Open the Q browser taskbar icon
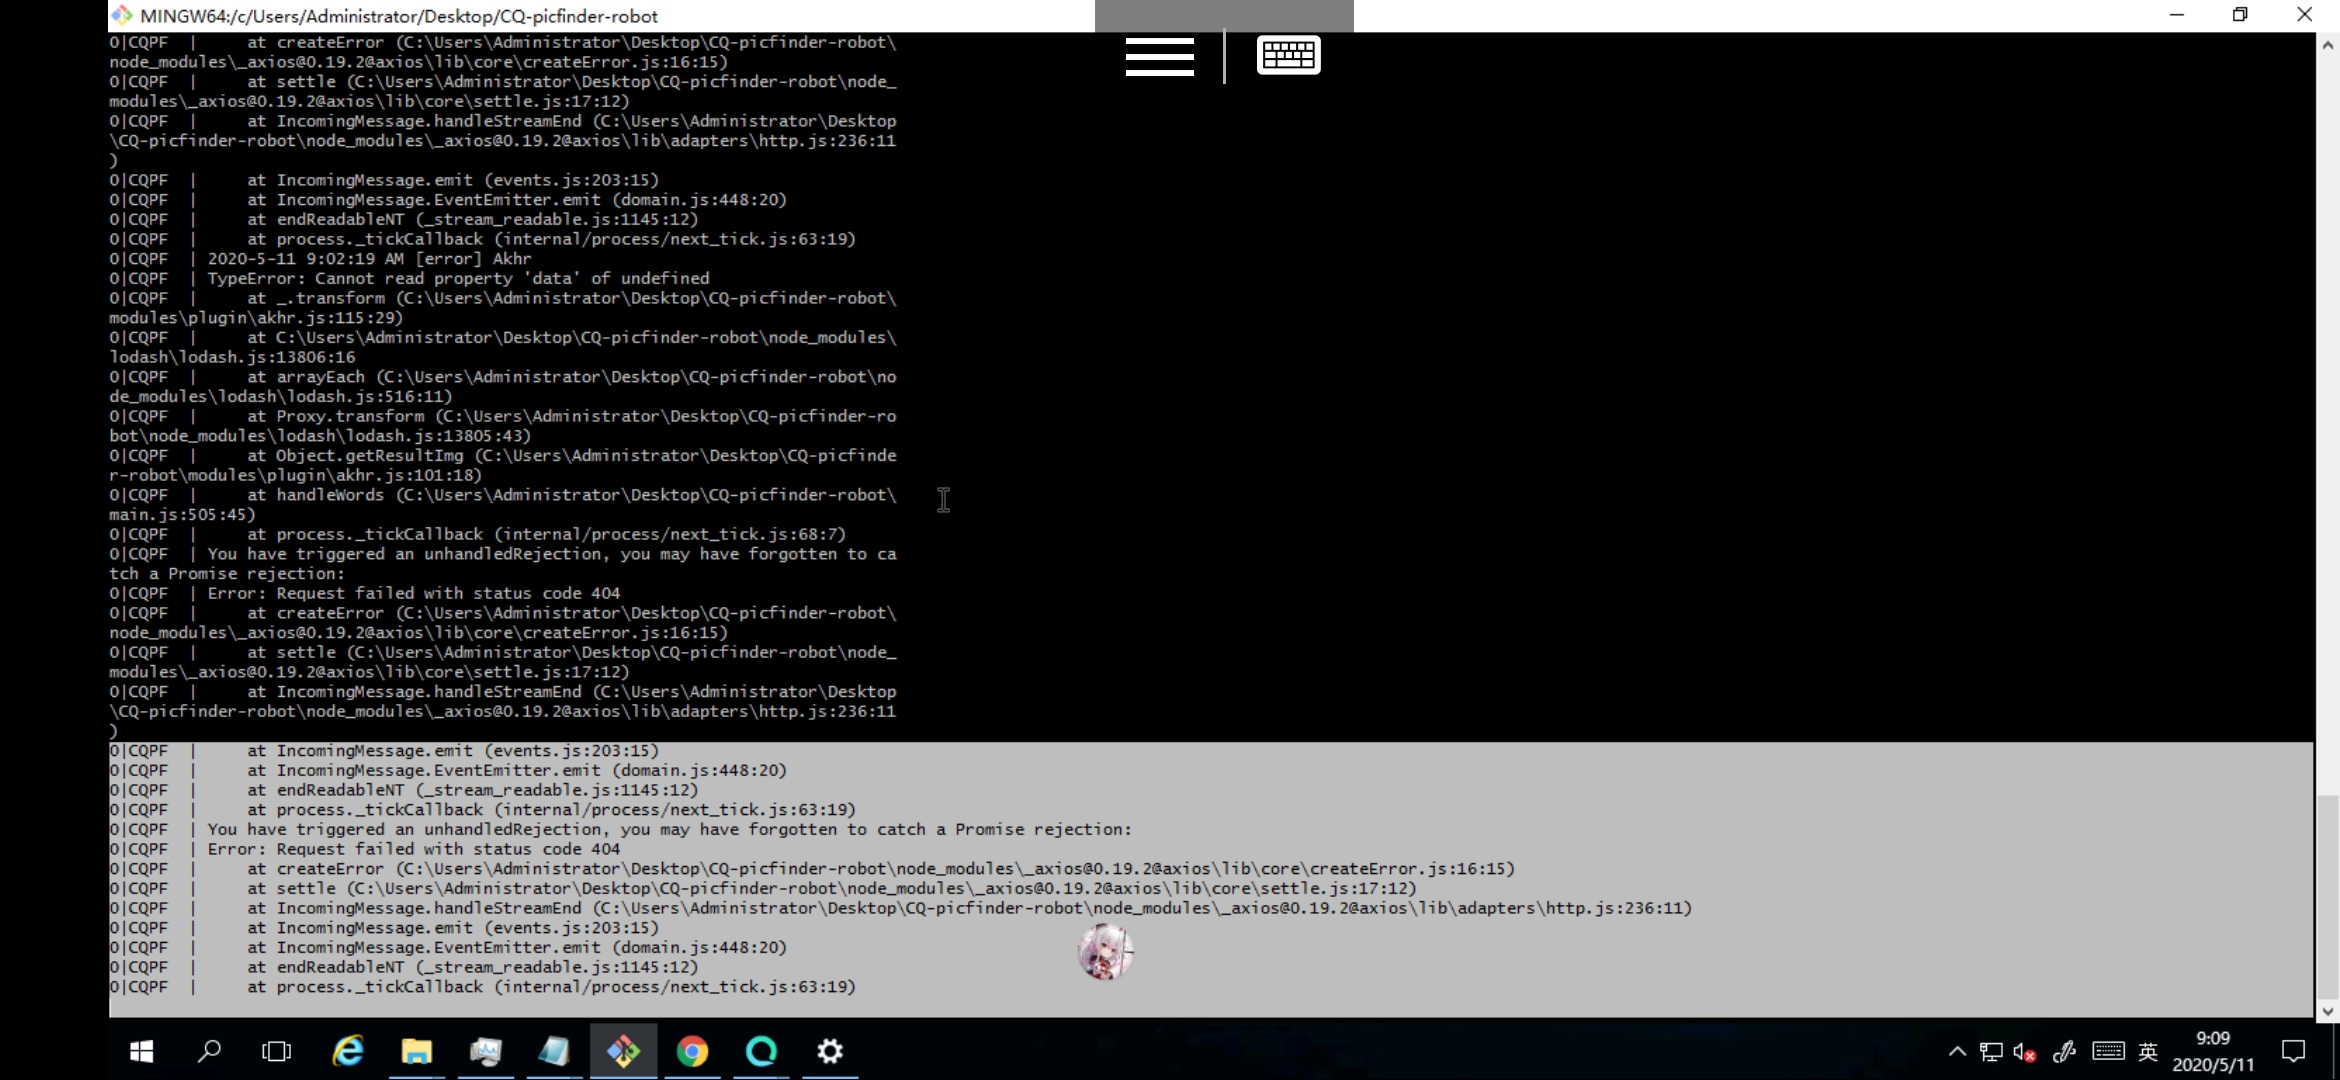Viewport: 2340px width, 1080px height. (x=761, y=1052)
